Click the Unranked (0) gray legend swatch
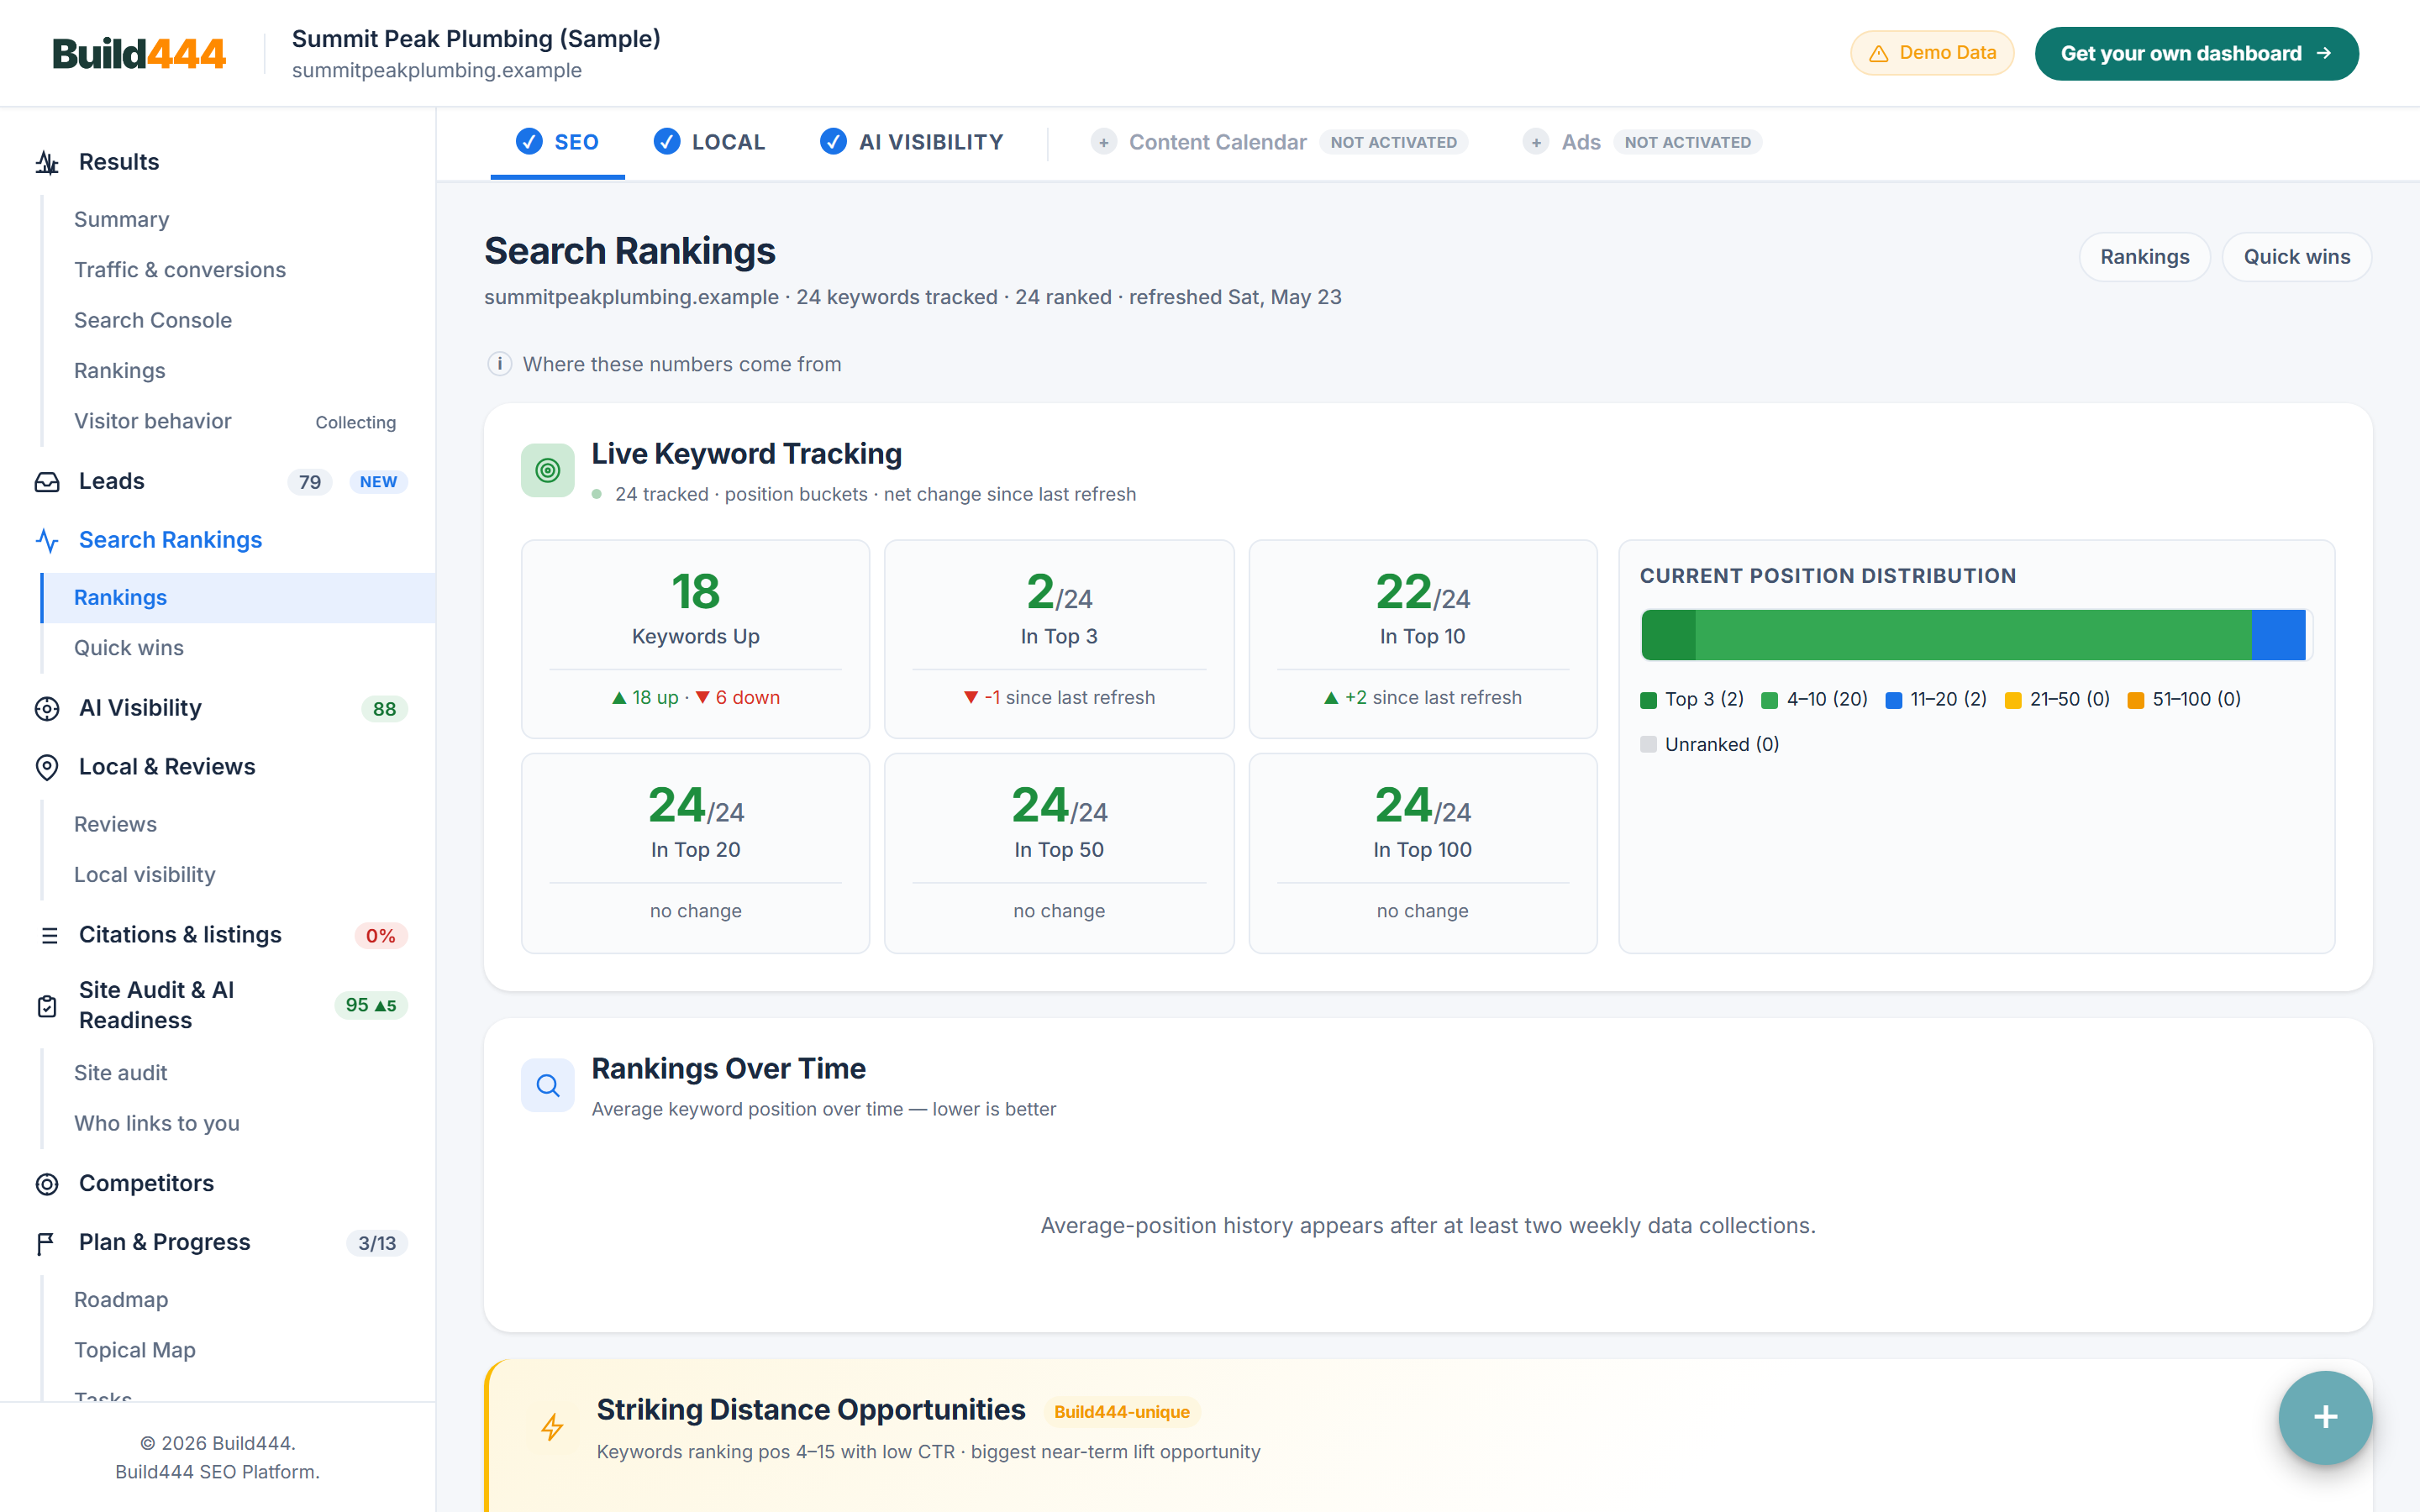 click(1649, 745)
